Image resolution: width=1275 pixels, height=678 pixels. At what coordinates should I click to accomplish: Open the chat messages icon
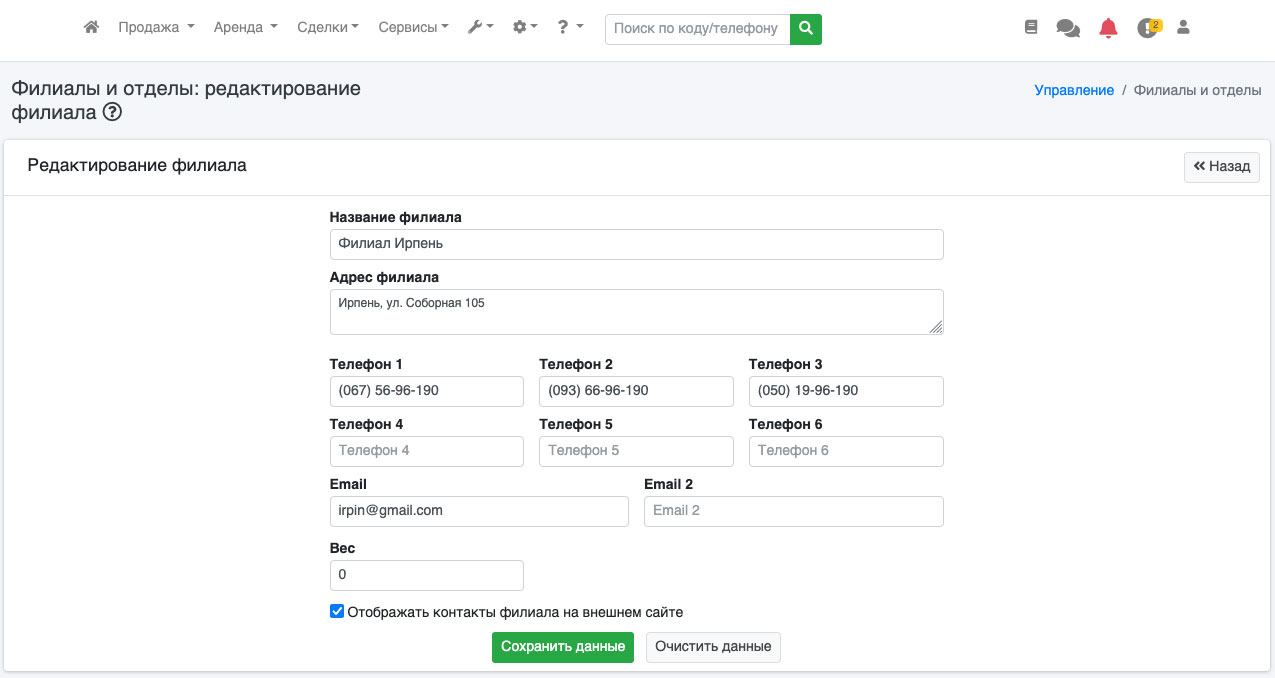coord(1068,28)
